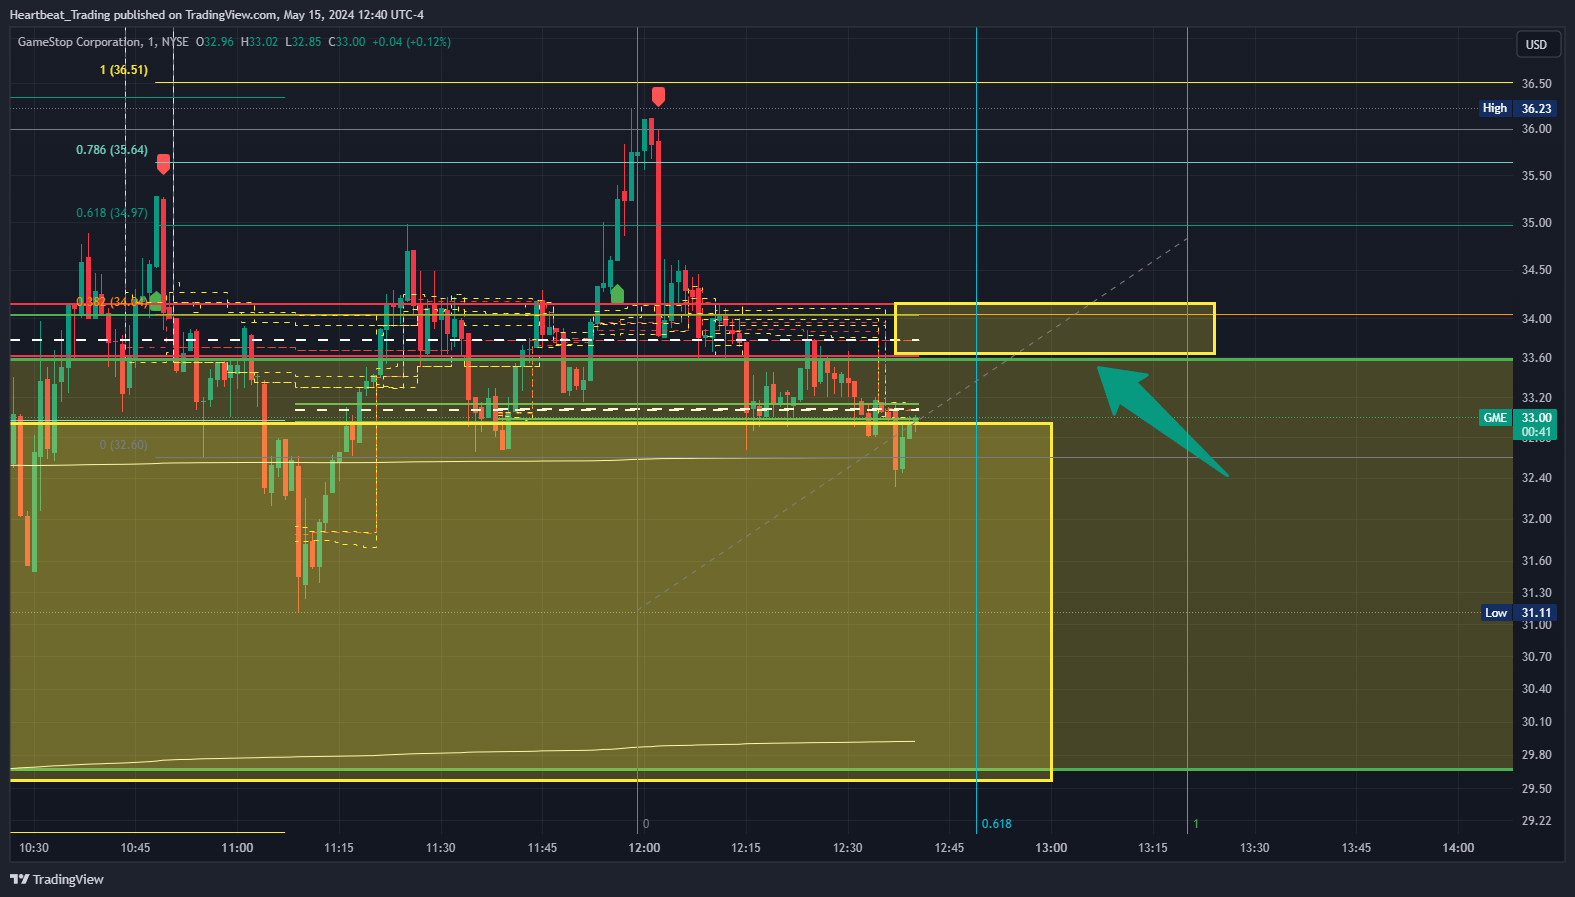Viewport: 1575px width, 897px height.
Task: Click the 13:45 time axis label
Action: click(1356, 848)
